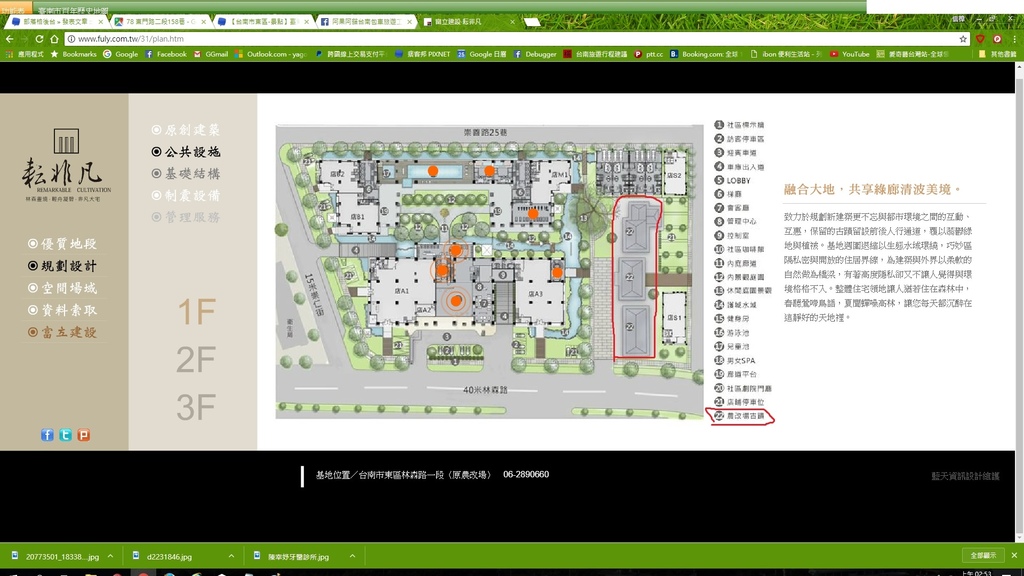
Task: Click the site info icon in address bar
Action: click(71, 39)
